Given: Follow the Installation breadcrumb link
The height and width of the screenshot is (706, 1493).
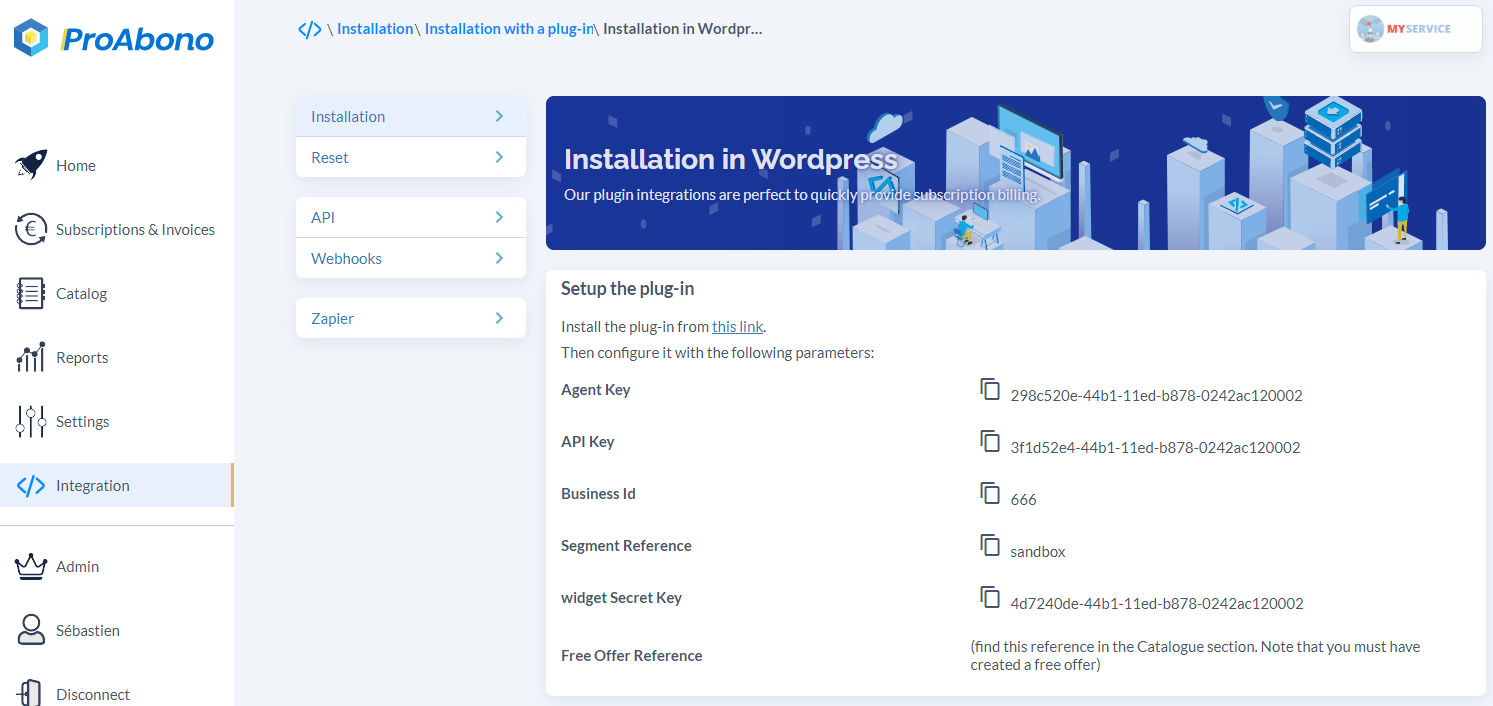Looking at the screenshot, I should coord(375,29).
